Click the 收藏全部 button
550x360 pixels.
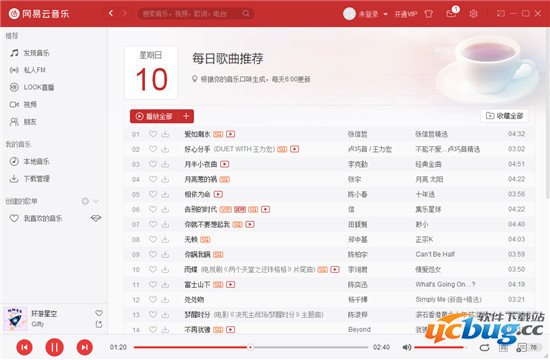pos(504,116)
